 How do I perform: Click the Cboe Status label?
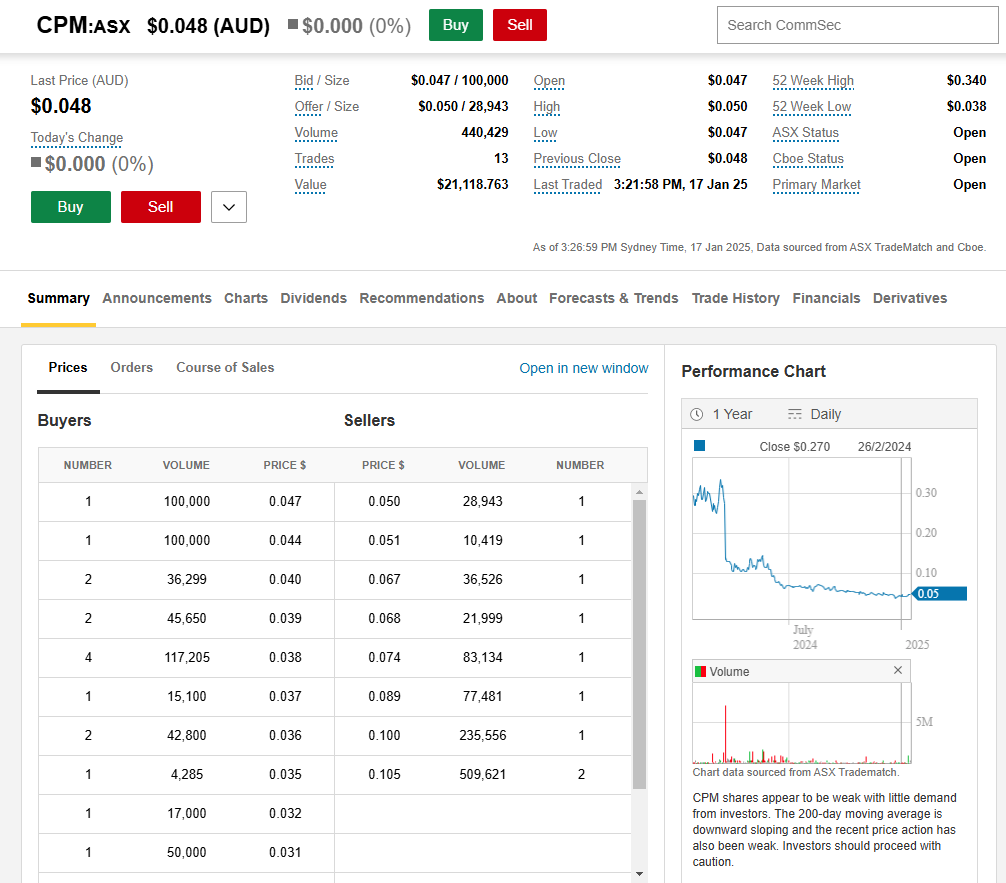pyautogui.click(x=808, y=159)
